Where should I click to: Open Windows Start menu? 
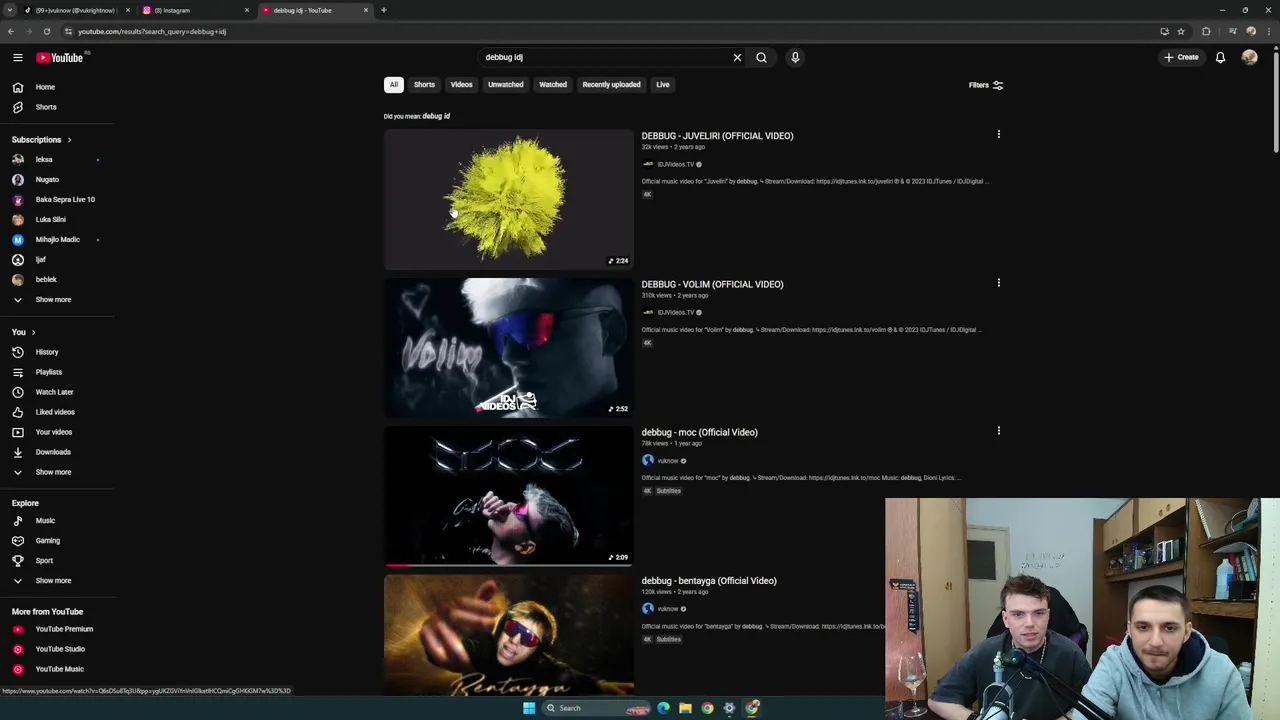[529, 708]
